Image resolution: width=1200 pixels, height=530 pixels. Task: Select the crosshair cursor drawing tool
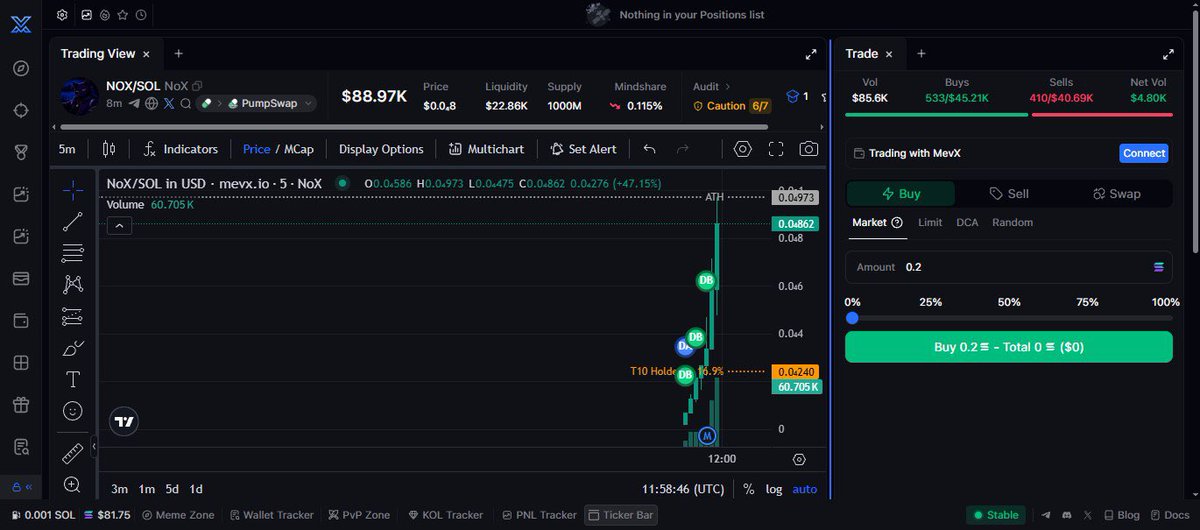tap(72, 189)
